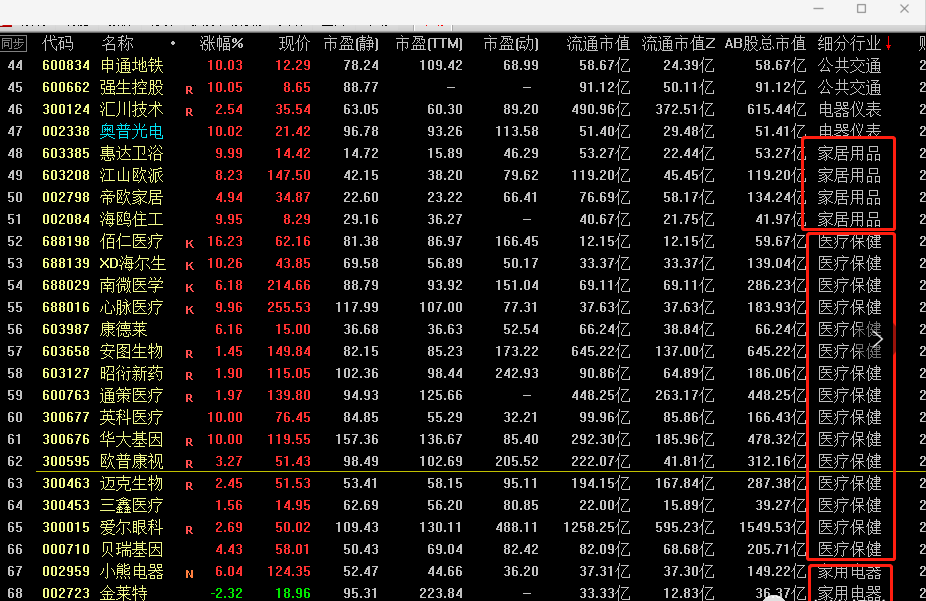Click row number 55
This screenshot has width=926, height=601.
point(15,308)
